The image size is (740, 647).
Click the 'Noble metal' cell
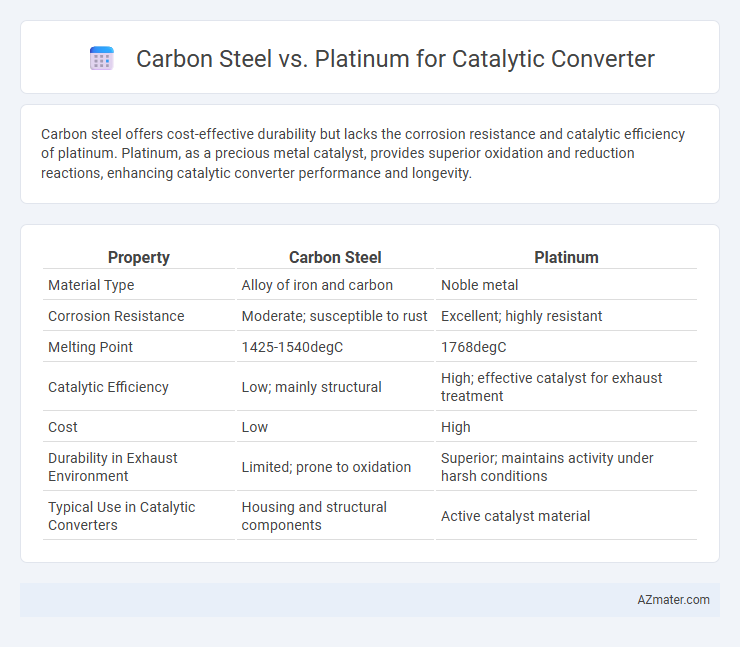tap(479, 285)
